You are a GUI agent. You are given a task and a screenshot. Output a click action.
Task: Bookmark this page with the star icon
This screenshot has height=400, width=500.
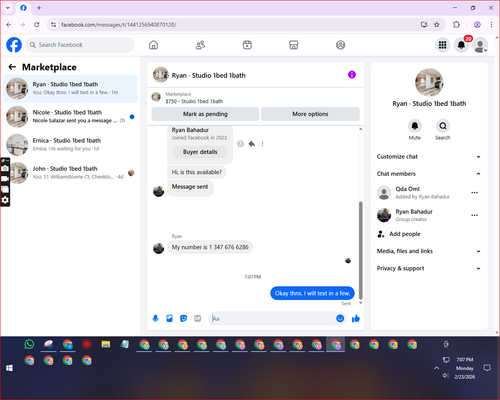point(437,24)
